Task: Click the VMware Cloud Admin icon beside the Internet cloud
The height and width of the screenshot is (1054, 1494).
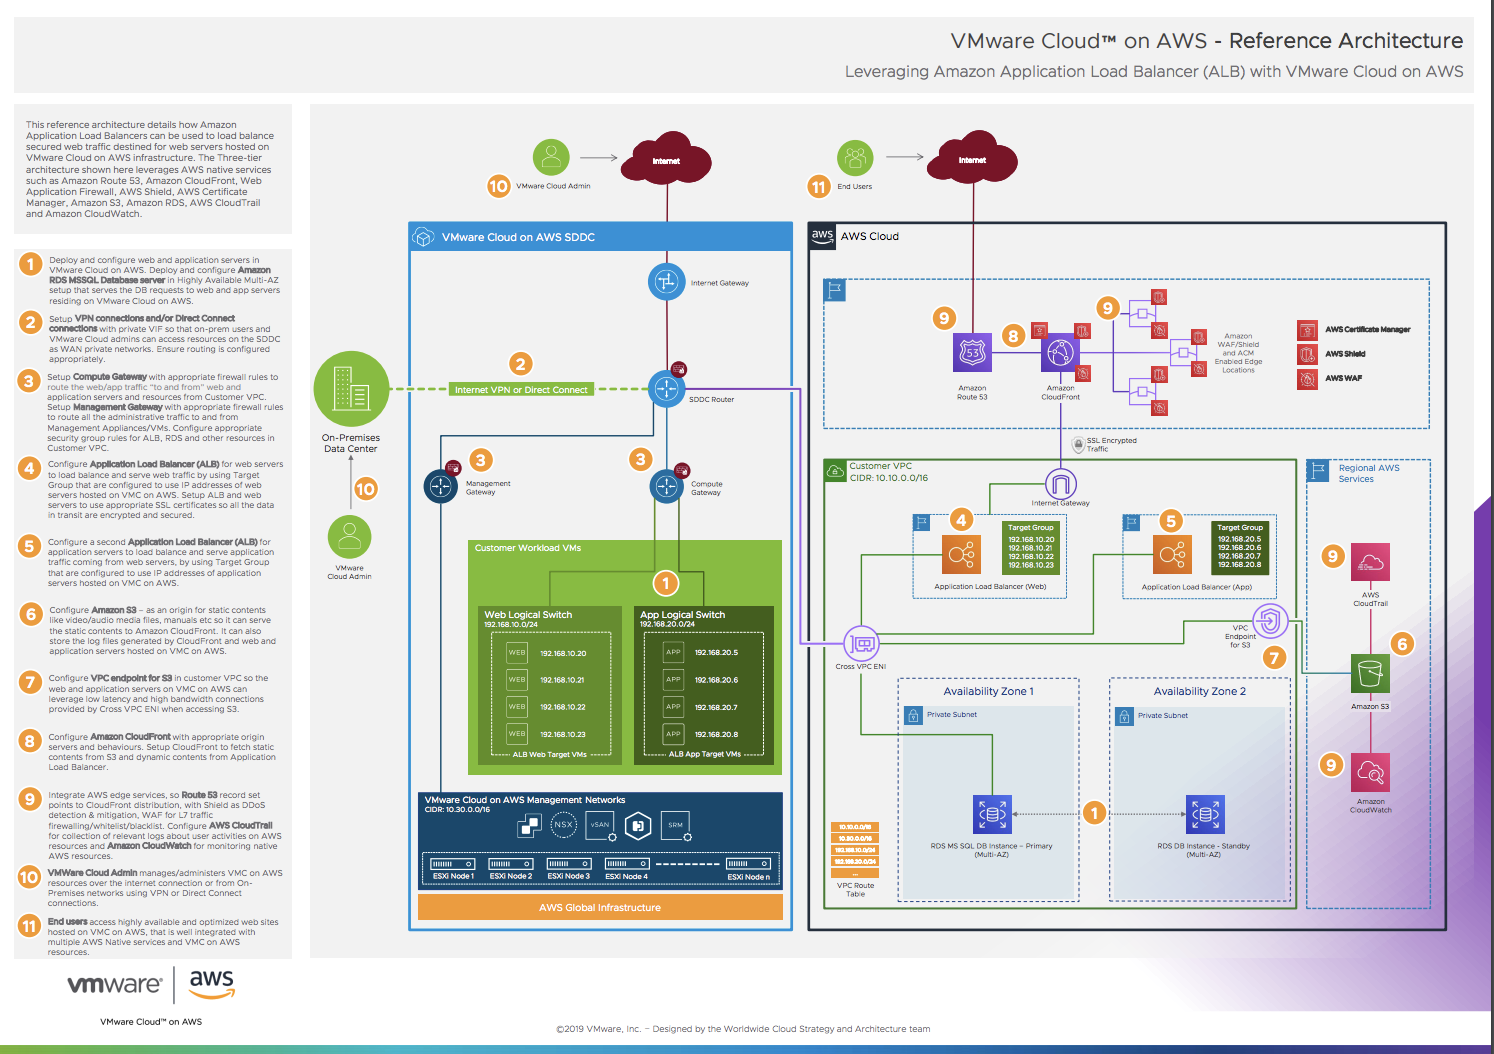Action: click(x=551, y=158)
